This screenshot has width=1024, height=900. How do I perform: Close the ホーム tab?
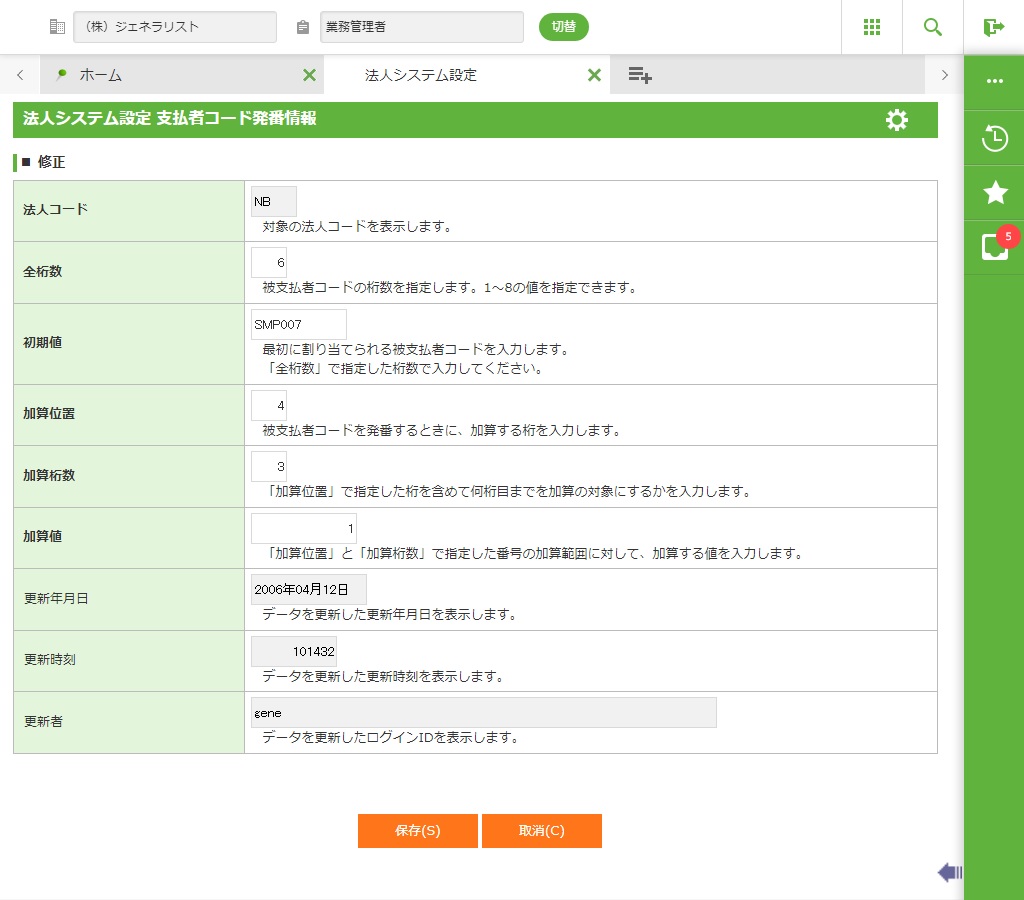[x=309, y=75]
